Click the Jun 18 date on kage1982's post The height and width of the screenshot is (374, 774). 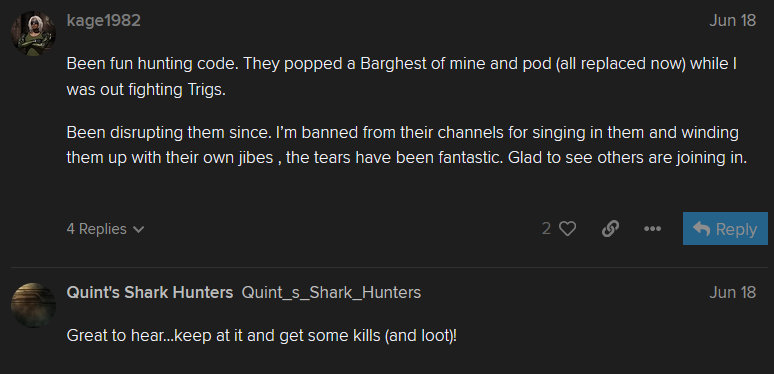click(733, 21)
